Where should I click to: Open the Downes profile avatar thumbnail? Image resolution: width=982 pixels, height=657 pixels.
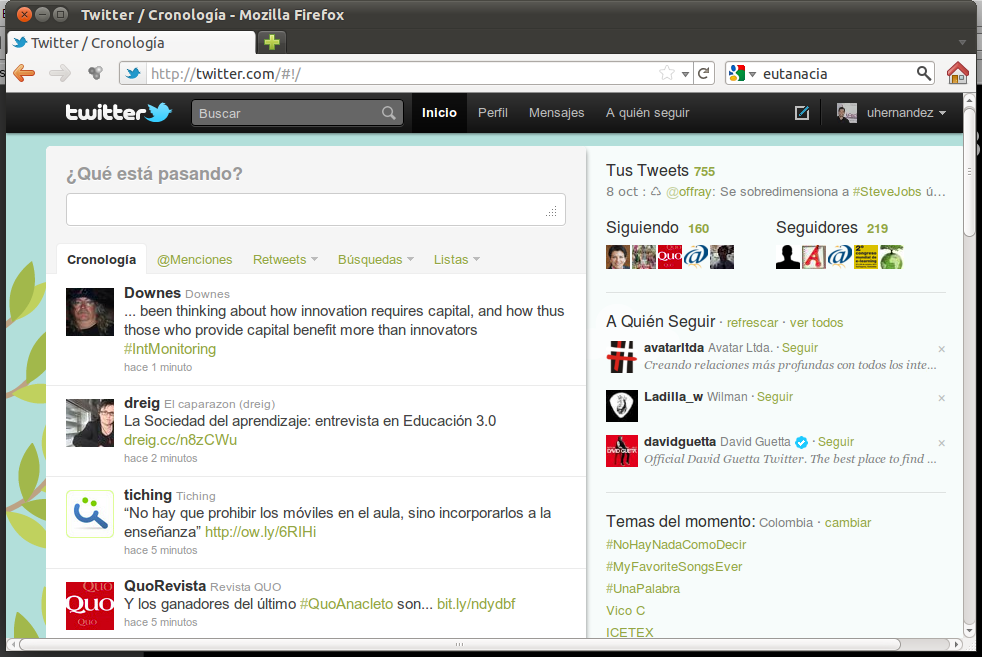click(x=90, y=311)
